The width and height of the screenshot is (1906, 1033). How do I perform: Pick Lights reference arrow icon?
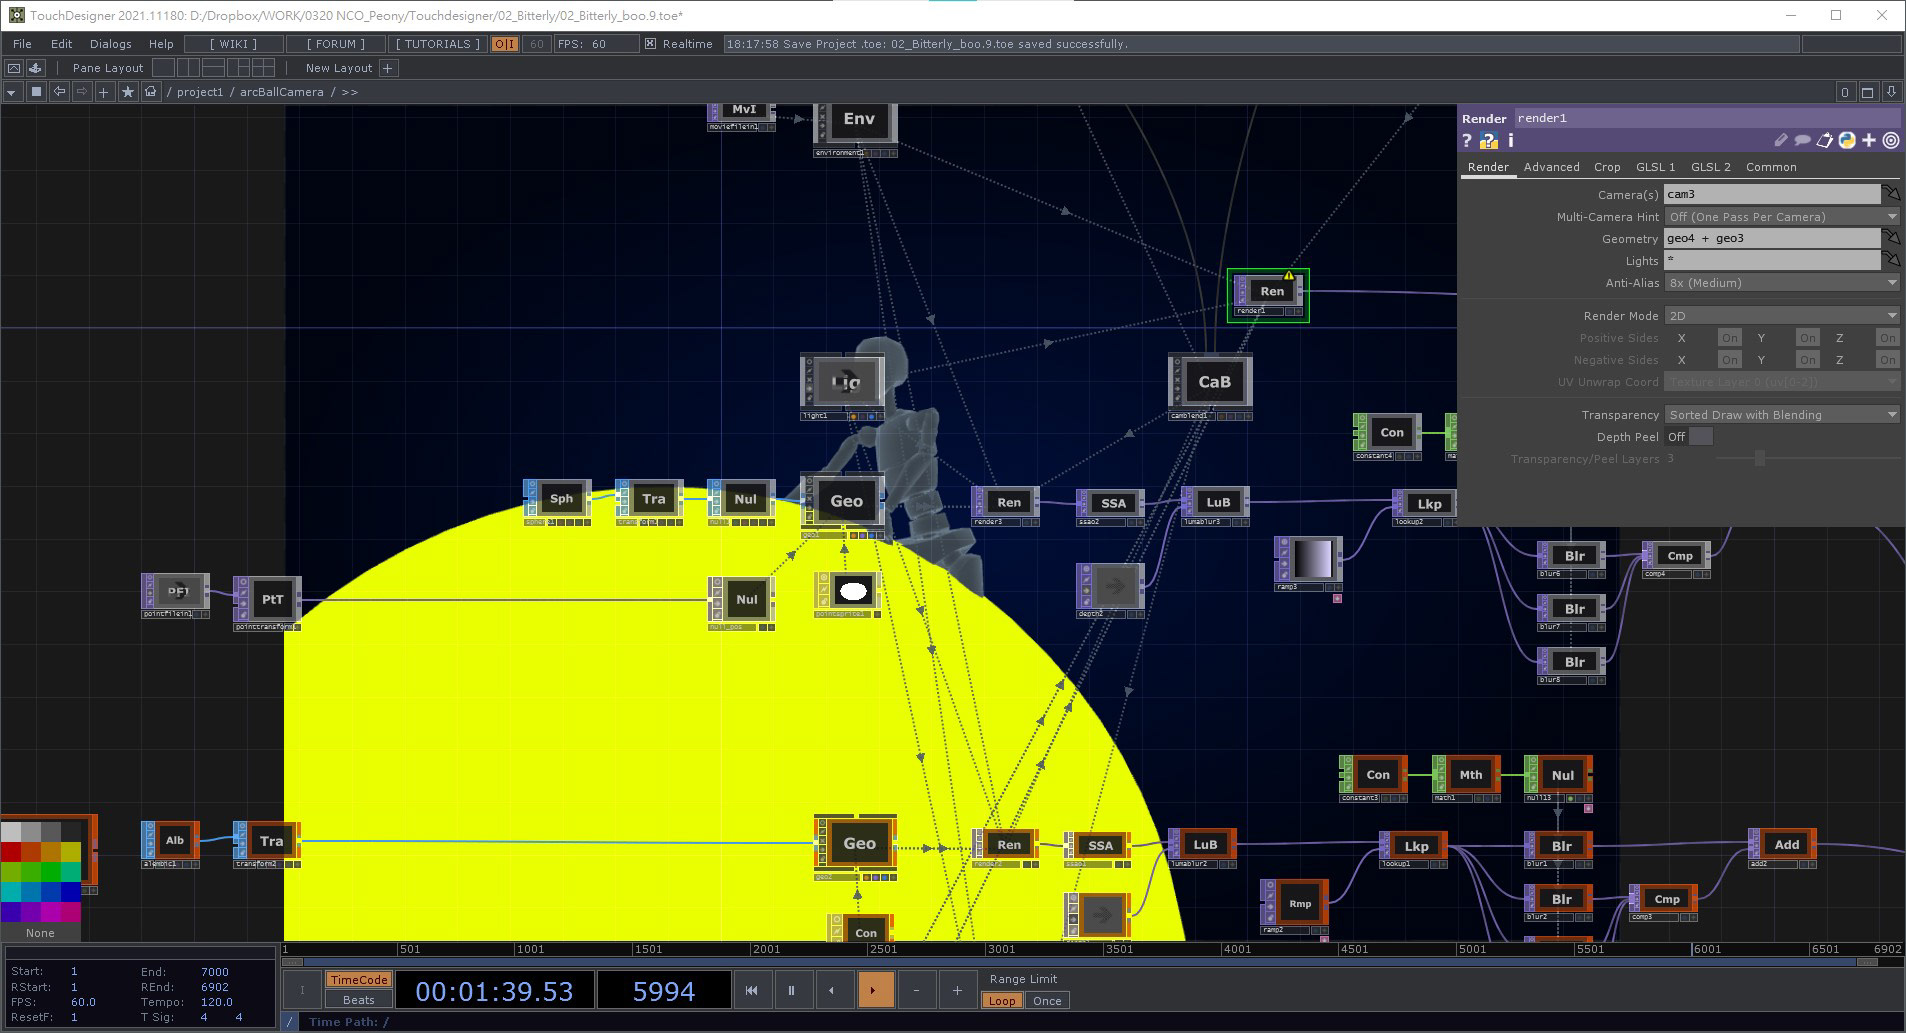pyautogui.click(x=1891, y=260)
